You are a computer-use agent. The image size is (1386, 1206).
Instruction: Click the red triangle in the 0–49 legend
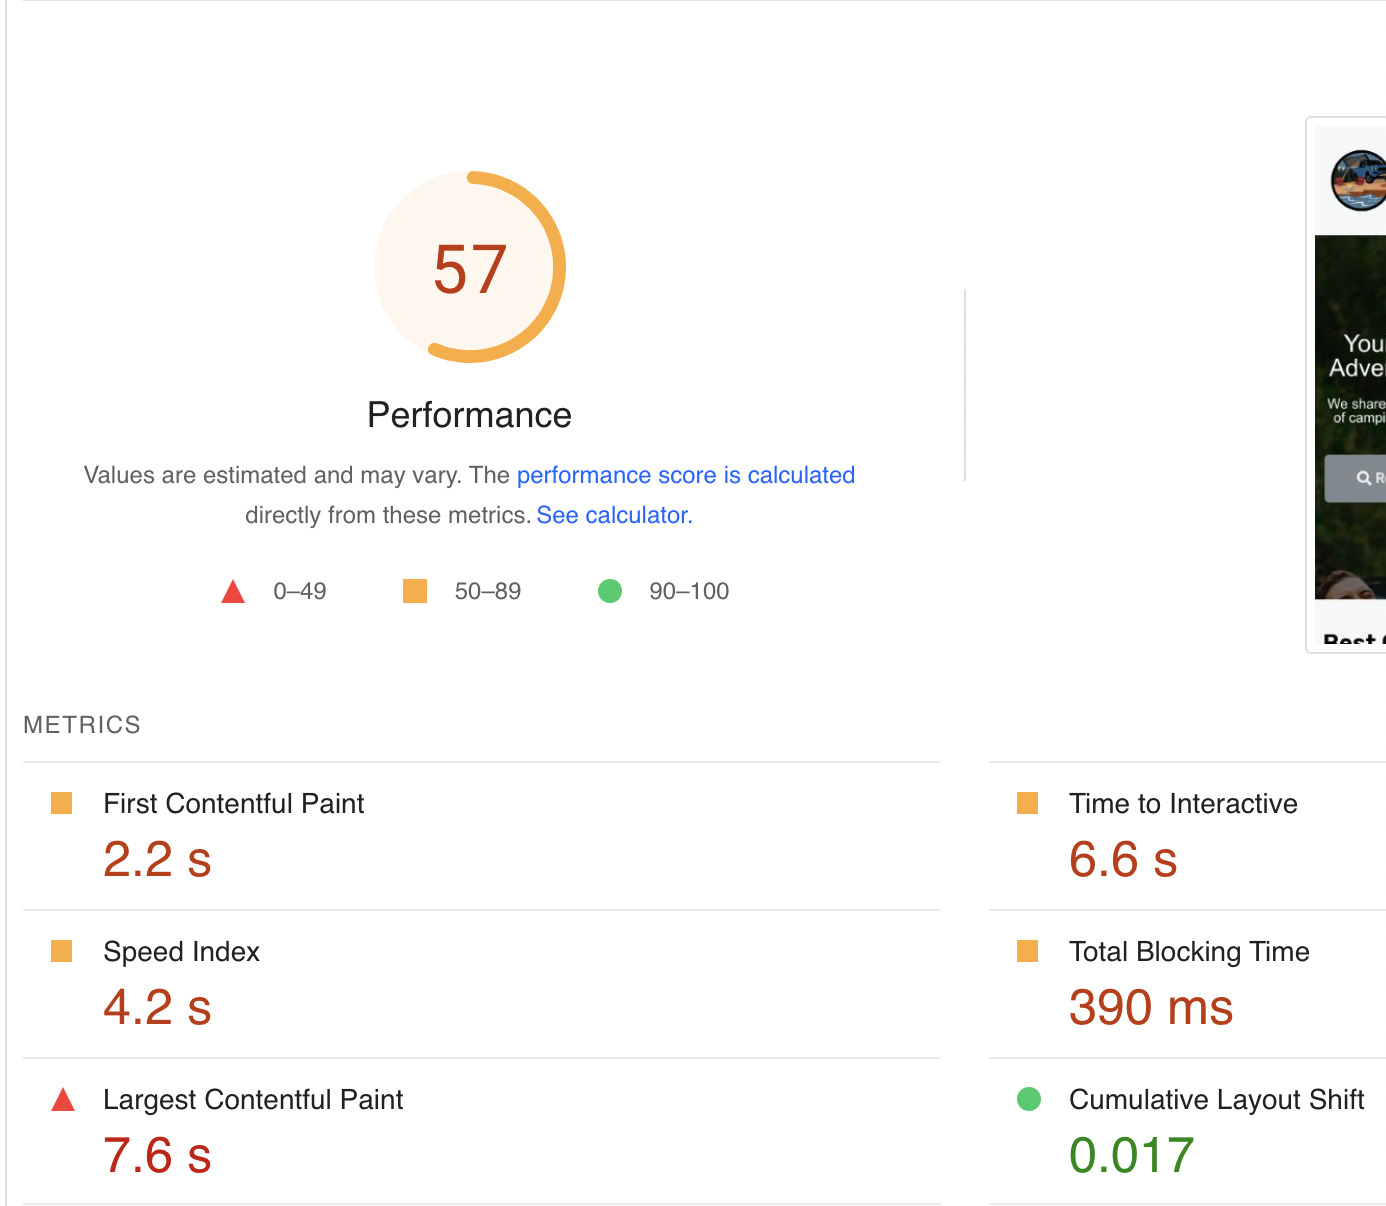tap(232, 590)
